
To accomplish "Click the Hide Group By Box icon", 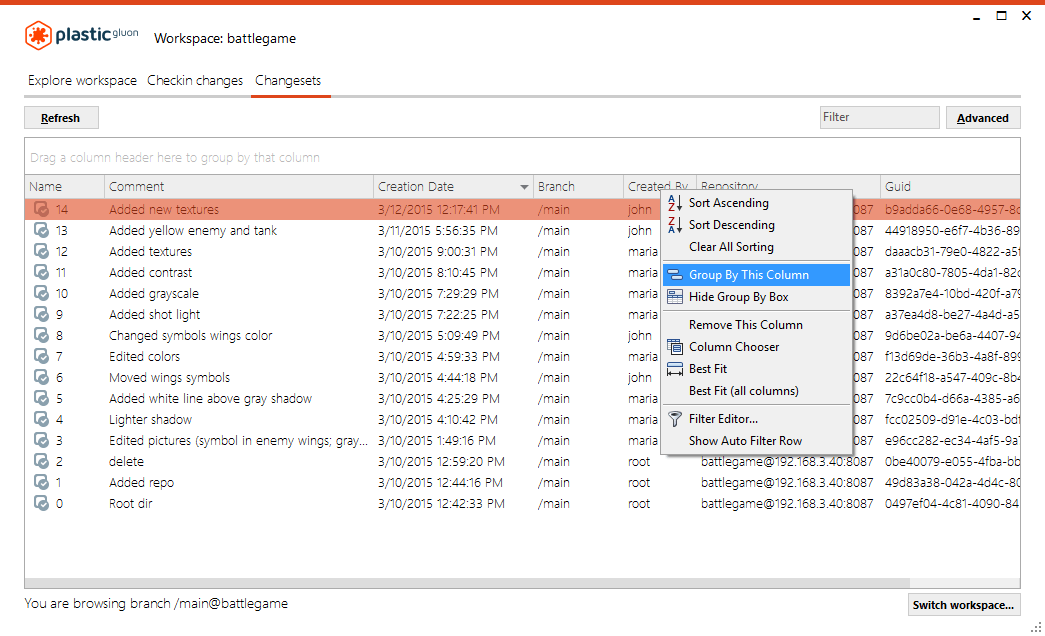I will coord(674,297).
